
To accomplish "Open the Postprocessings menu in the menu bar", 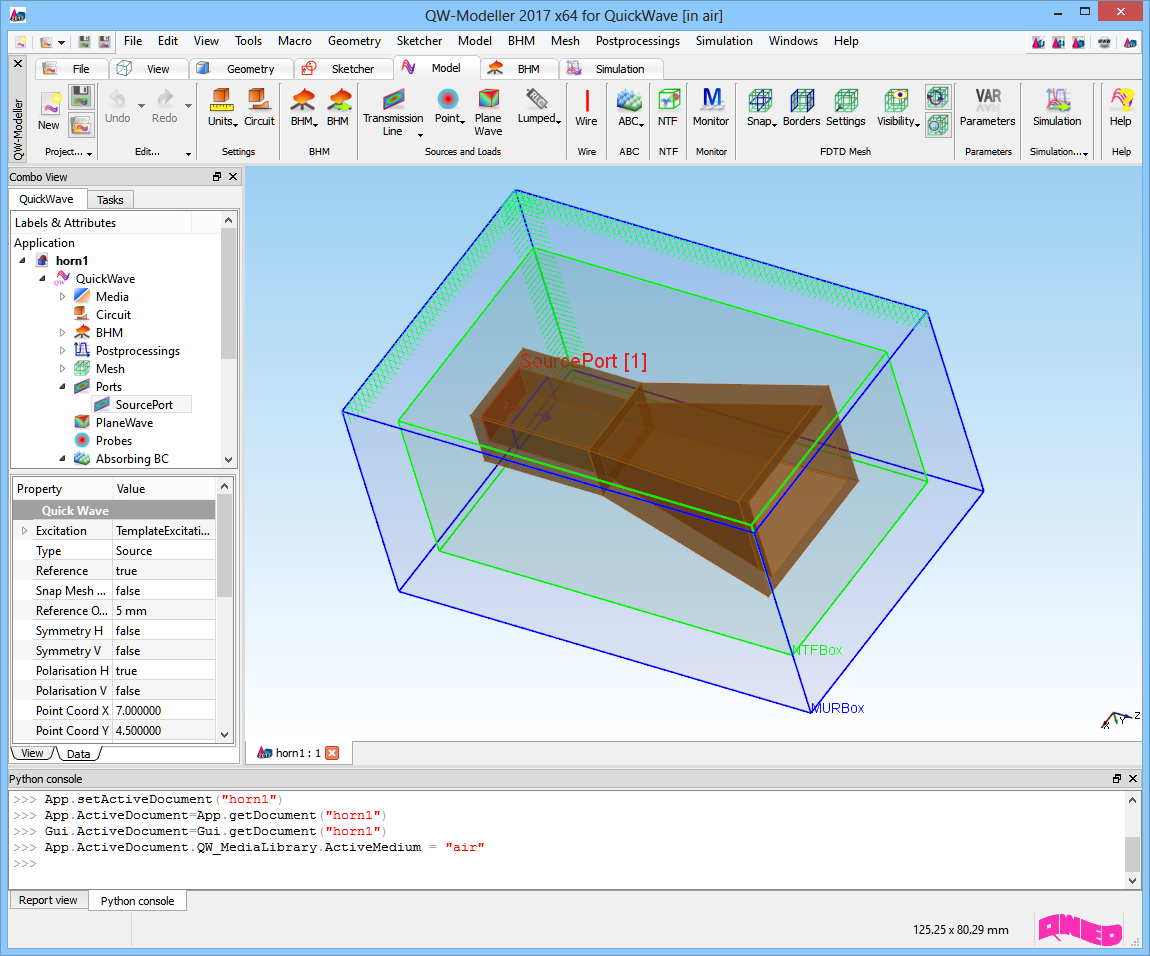I will point(637,41).
